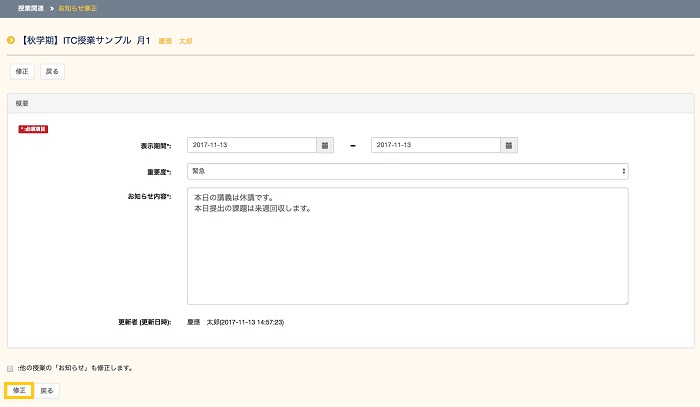Toggle checkbox to modify other classes' notices
Image resolution: width=700 pixels, height=407 pixels.
10,368
